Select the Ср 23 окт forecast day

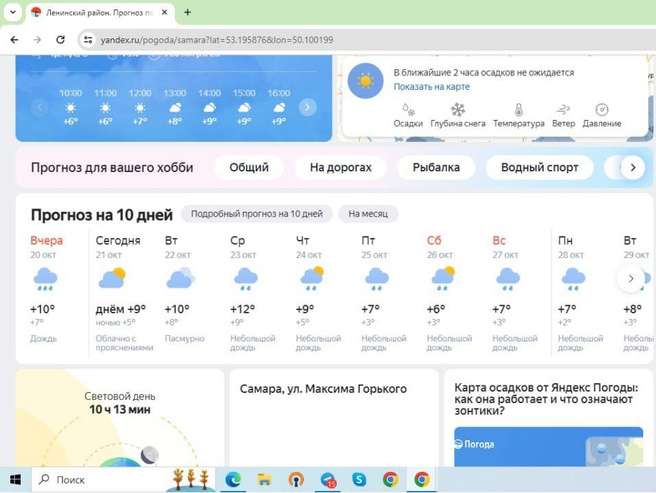(253, 293)
